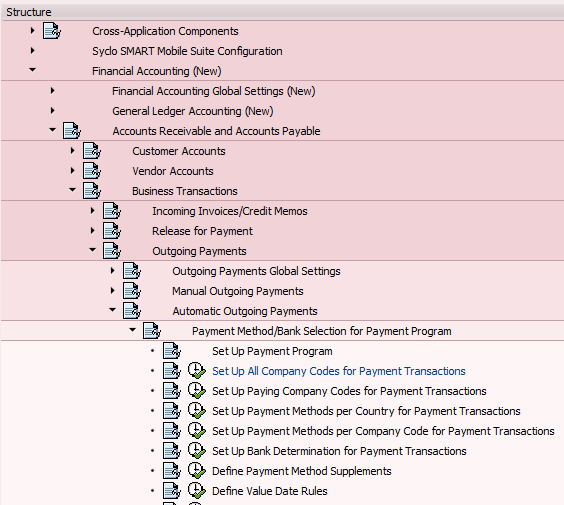The image size is (564, 505).
Task: Select Syclo SMART Mobile Suite Configuration label
Action: coord(187,51)
